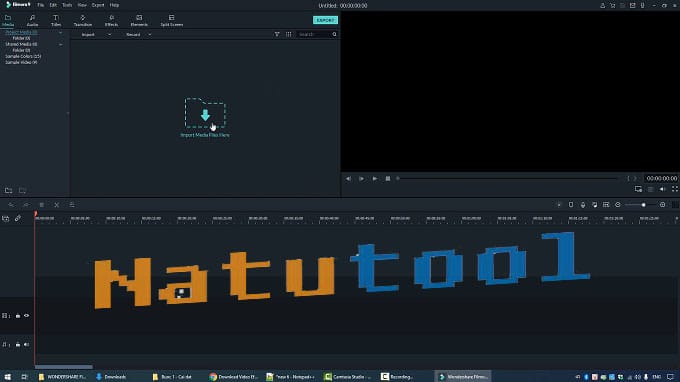The image size is (680, 382).
Task: Select Project Media in the library tree
Action: (21, 32)
